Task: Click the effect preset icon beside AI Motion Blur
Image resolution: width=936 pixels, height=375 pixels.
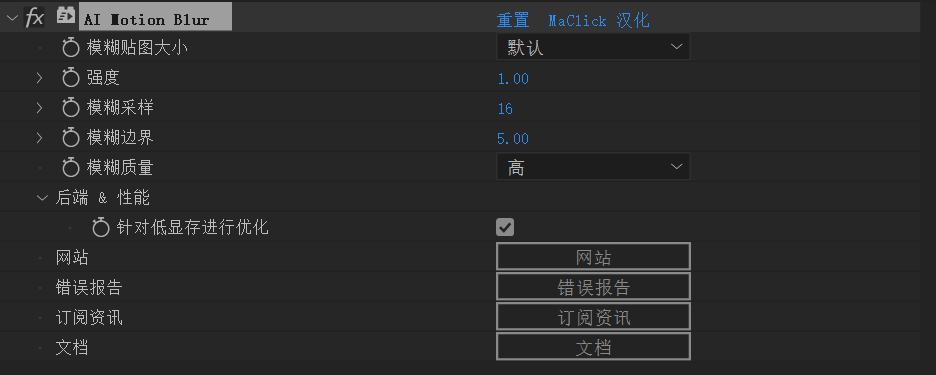Action: (x=65, y=17)
